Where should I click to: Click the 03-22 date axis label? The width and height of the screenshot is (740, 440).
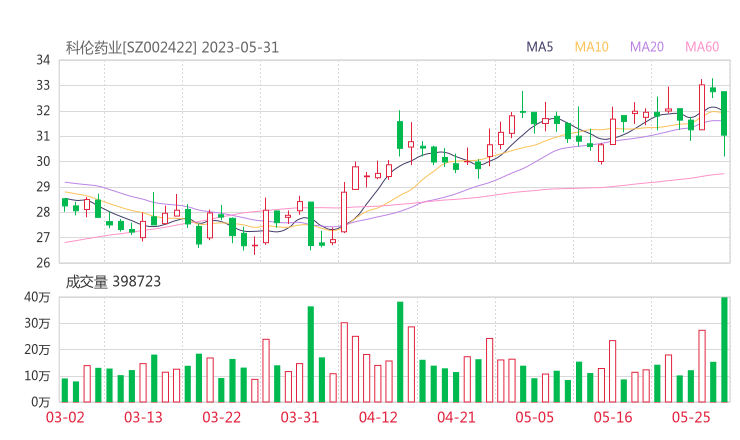pyautogui.click(x=221, y=417)
